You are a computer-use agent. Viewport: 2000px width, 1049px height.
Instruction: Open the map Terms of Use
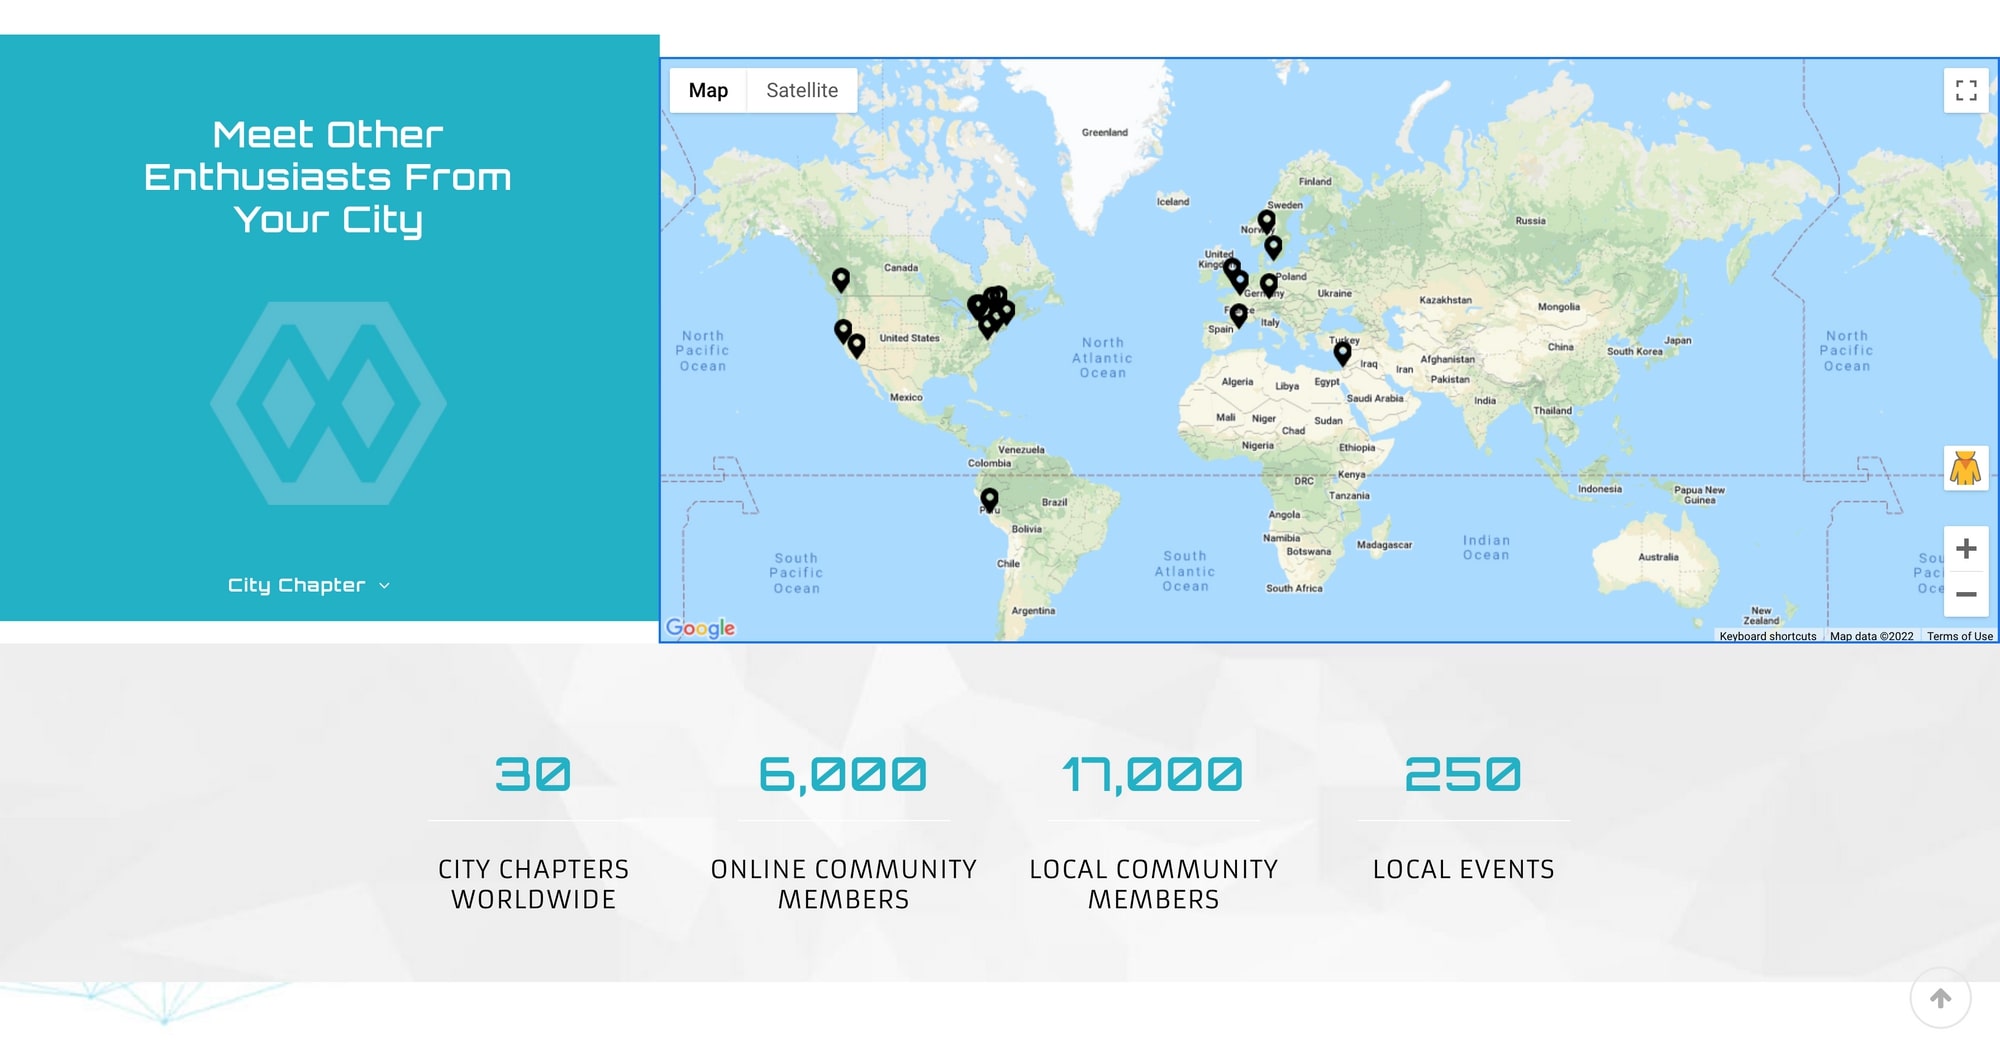1960,636
